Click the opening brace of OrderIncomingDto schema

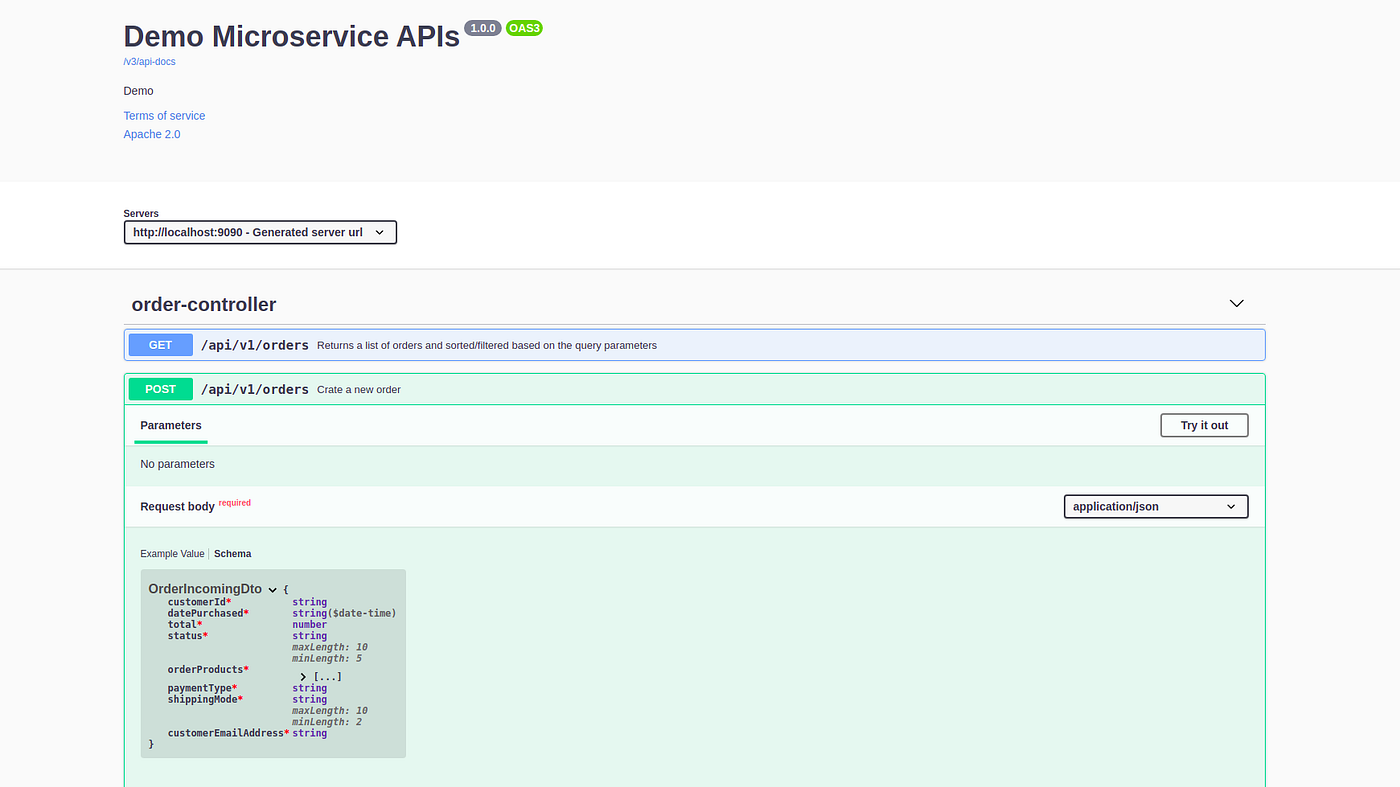(x=286, y=589)
